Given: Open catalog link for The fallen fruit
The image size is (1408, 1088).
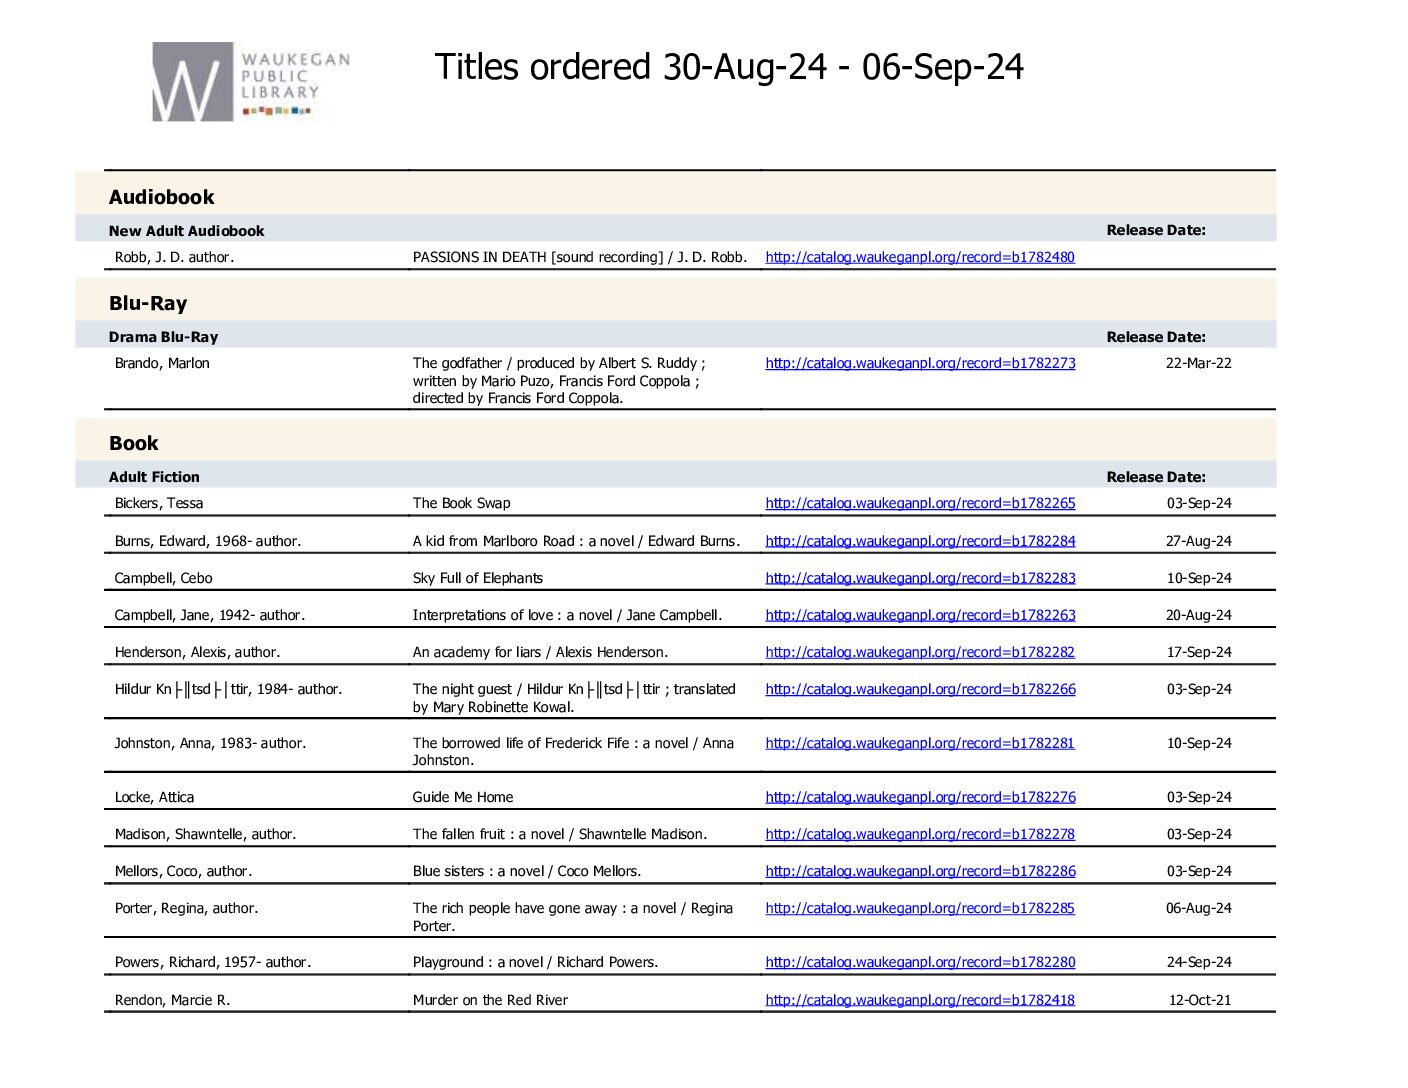Looking at the screenshot, I should point(920,834).
